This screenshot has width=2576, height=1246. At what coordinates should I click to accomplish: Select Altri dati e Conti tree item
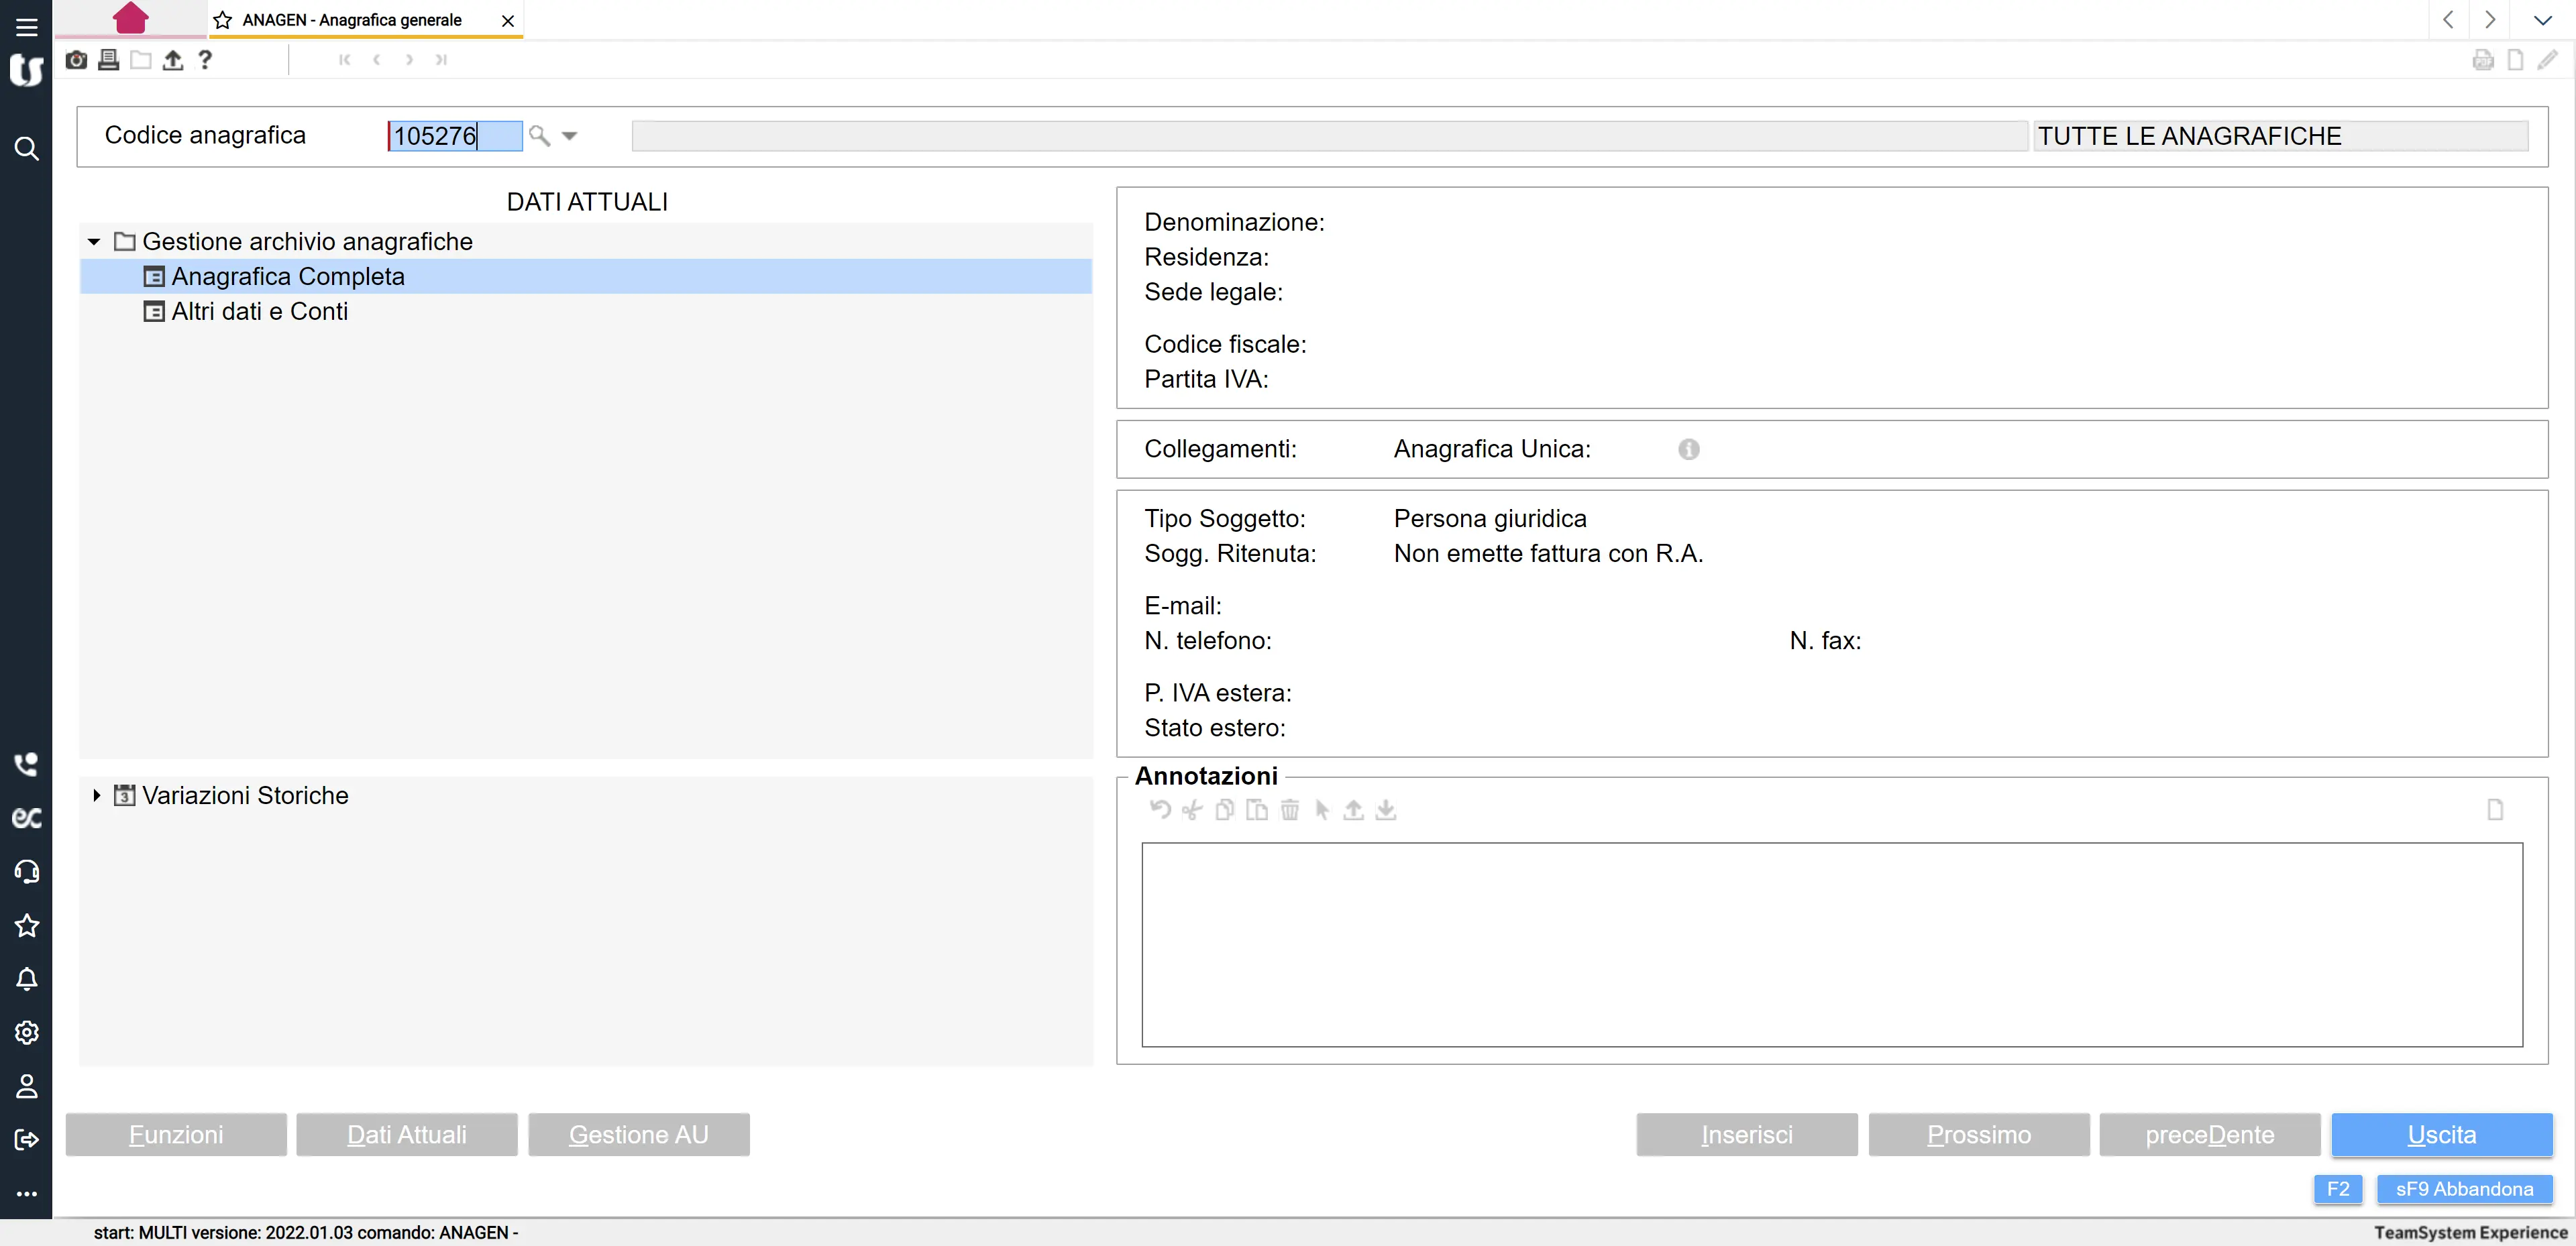pos(259,312)
